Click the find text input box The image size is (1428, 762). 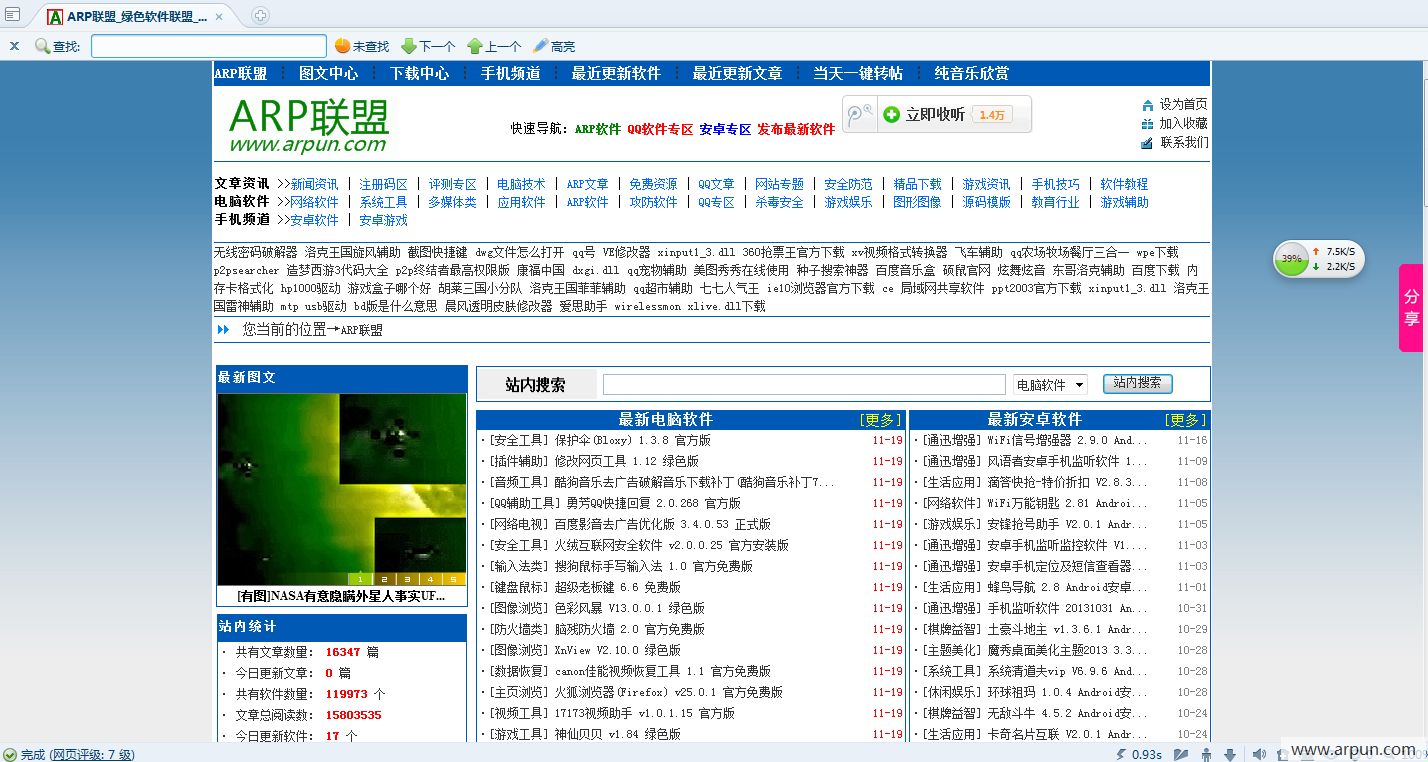coord(209,46)
